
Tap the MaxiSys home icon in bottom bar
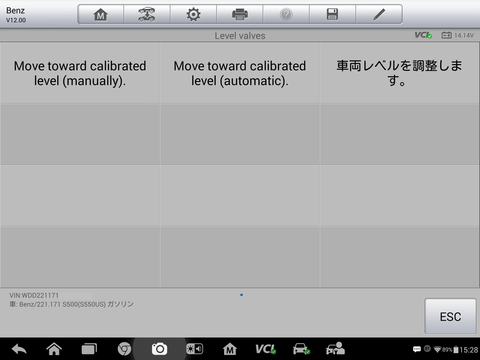[x=230, y=349]
